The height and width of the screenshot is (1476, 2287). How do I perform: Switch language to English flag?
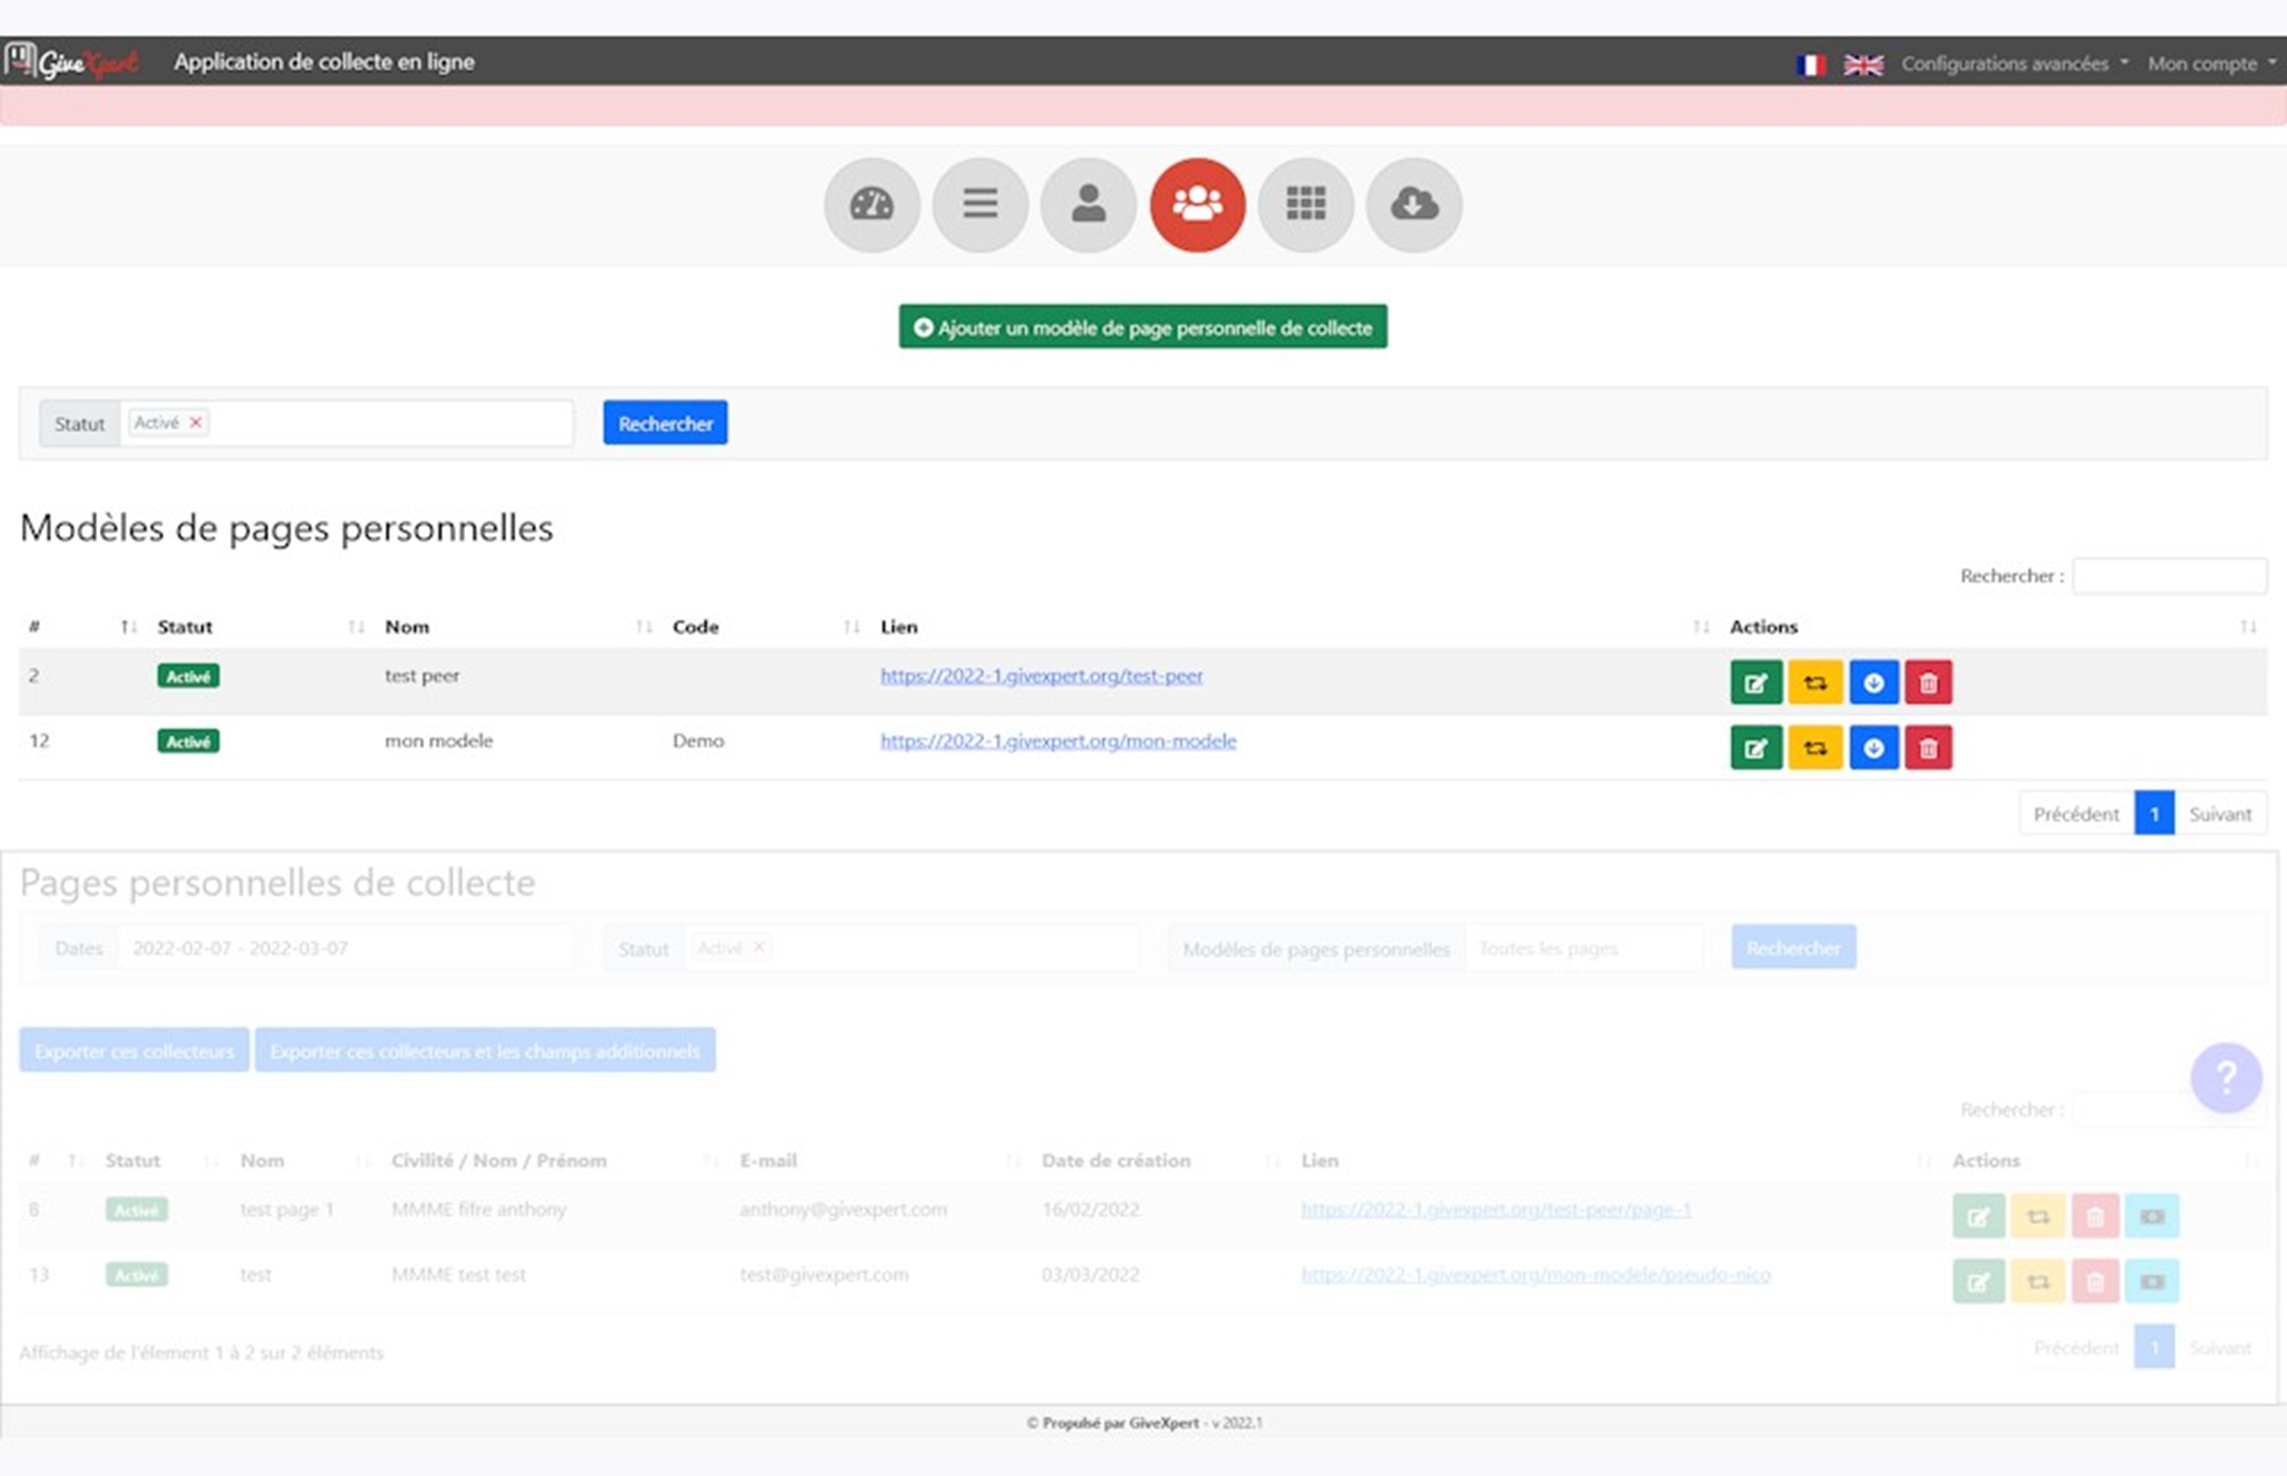(1863, 64)
